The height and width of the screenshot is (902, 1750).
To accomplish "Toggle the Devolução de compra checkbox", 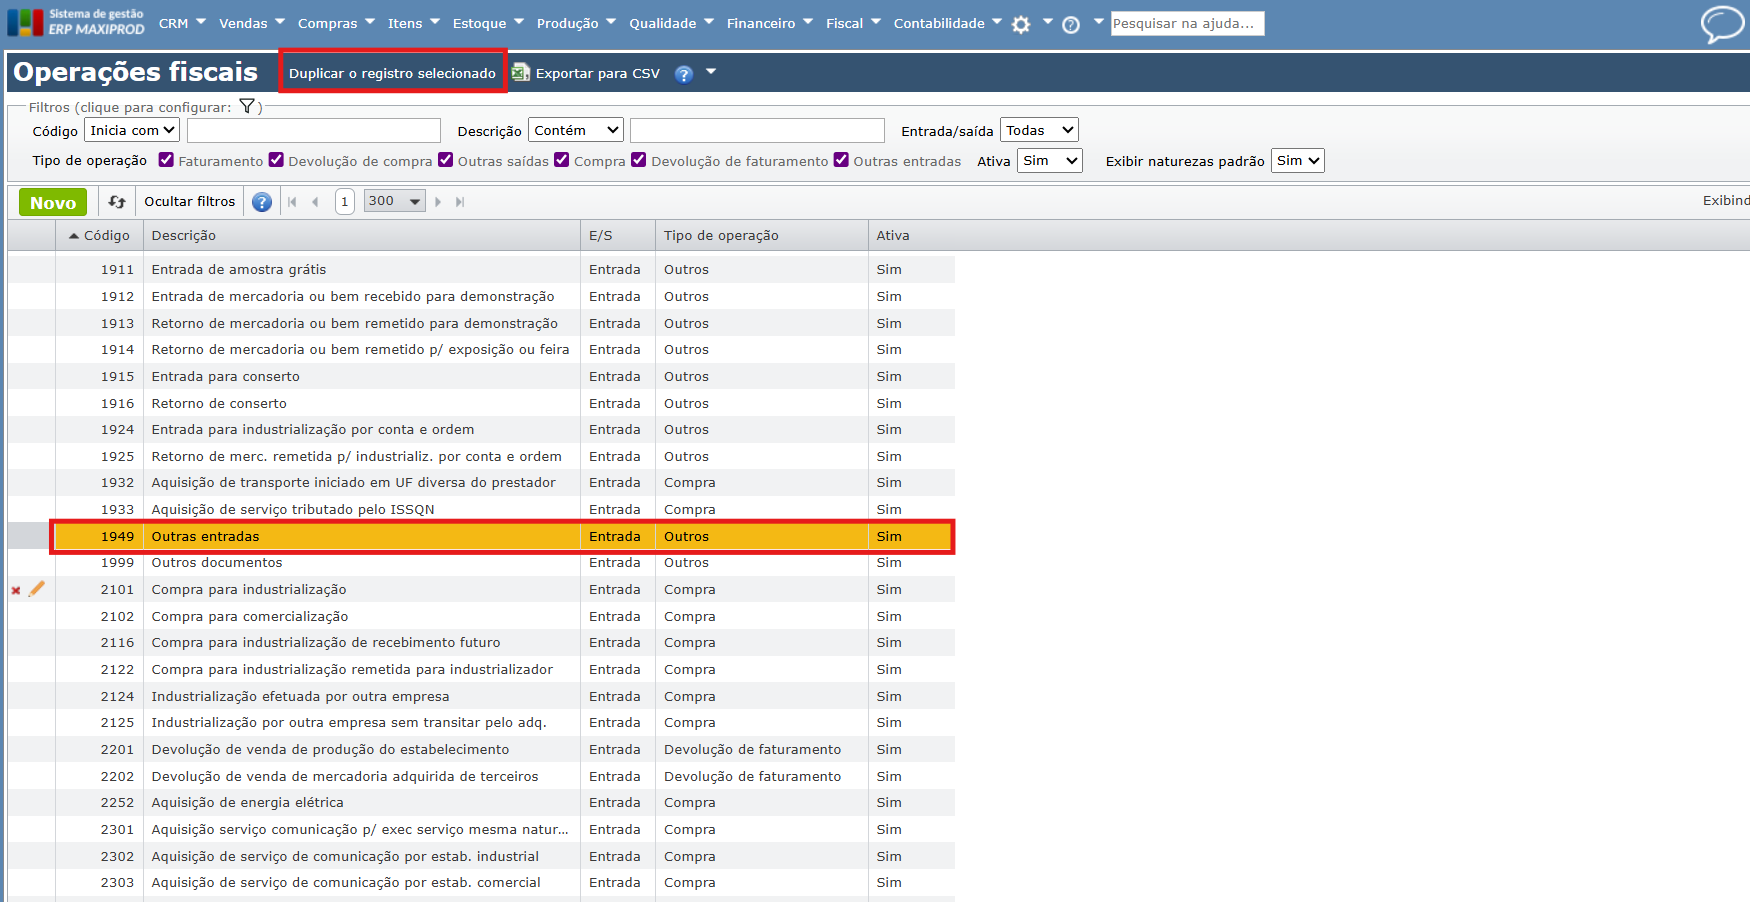I will coord(277,160).
